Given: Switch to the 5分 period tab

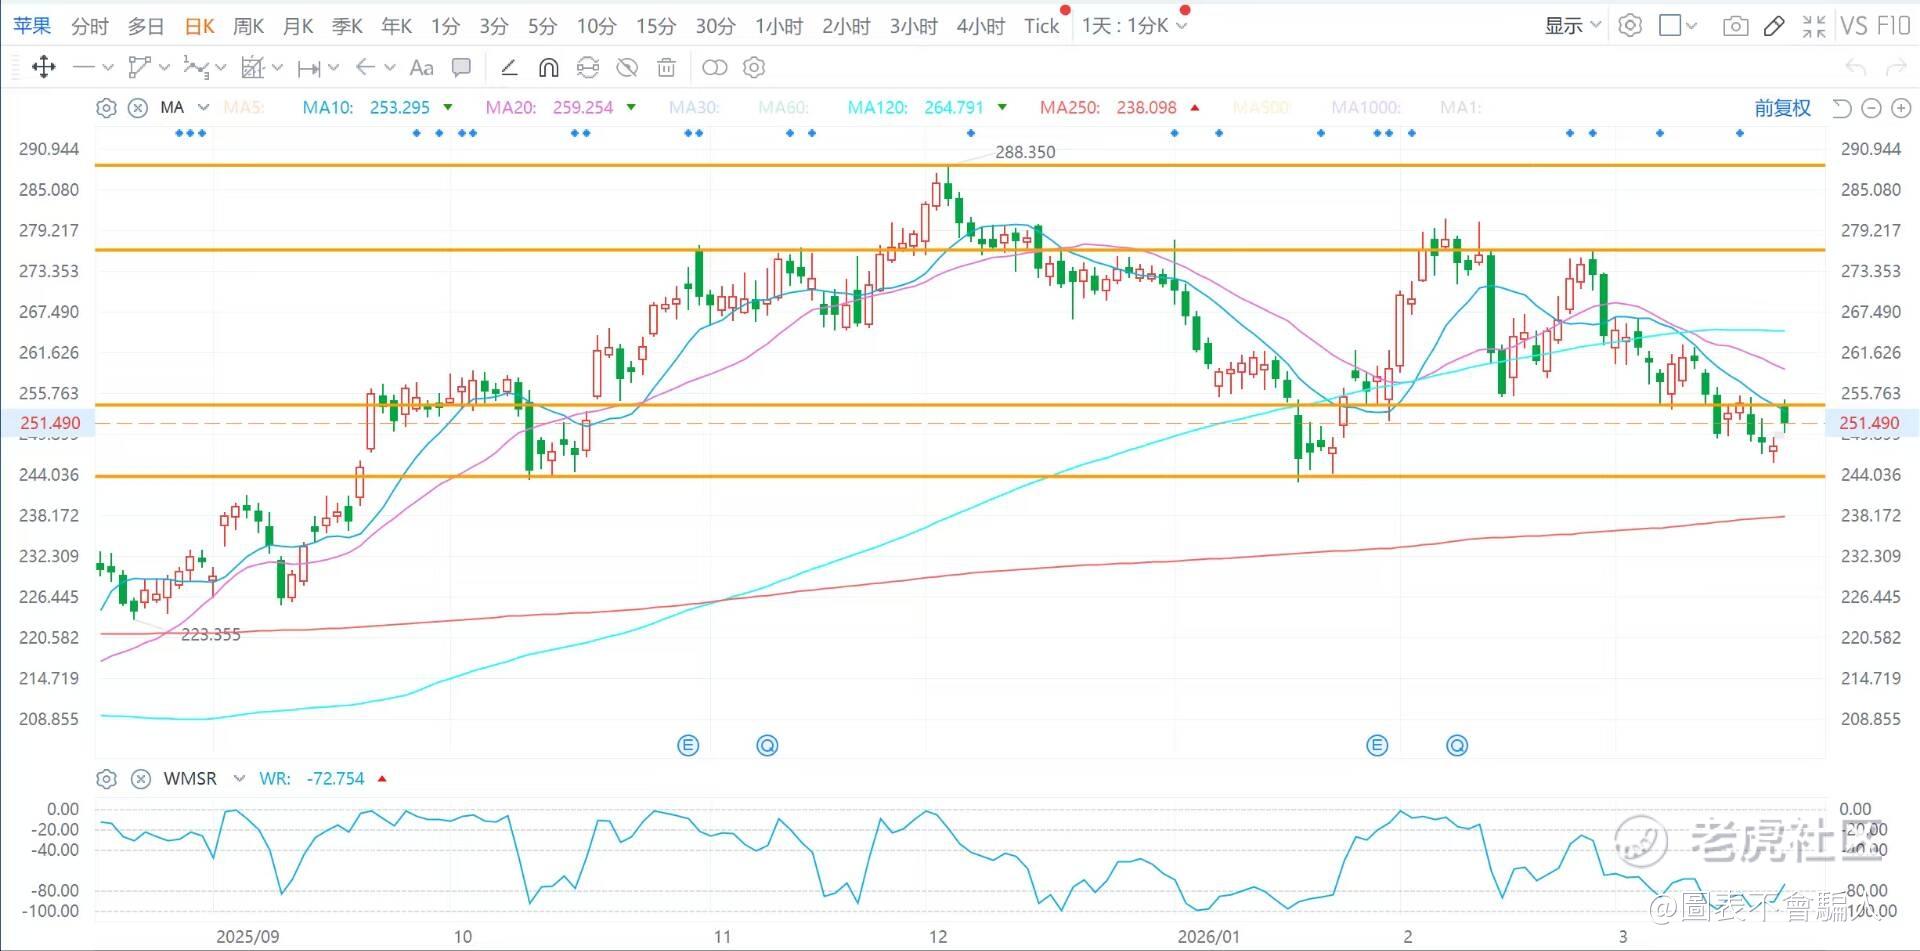Looking at the screenshot, I should tap(543, 26).
